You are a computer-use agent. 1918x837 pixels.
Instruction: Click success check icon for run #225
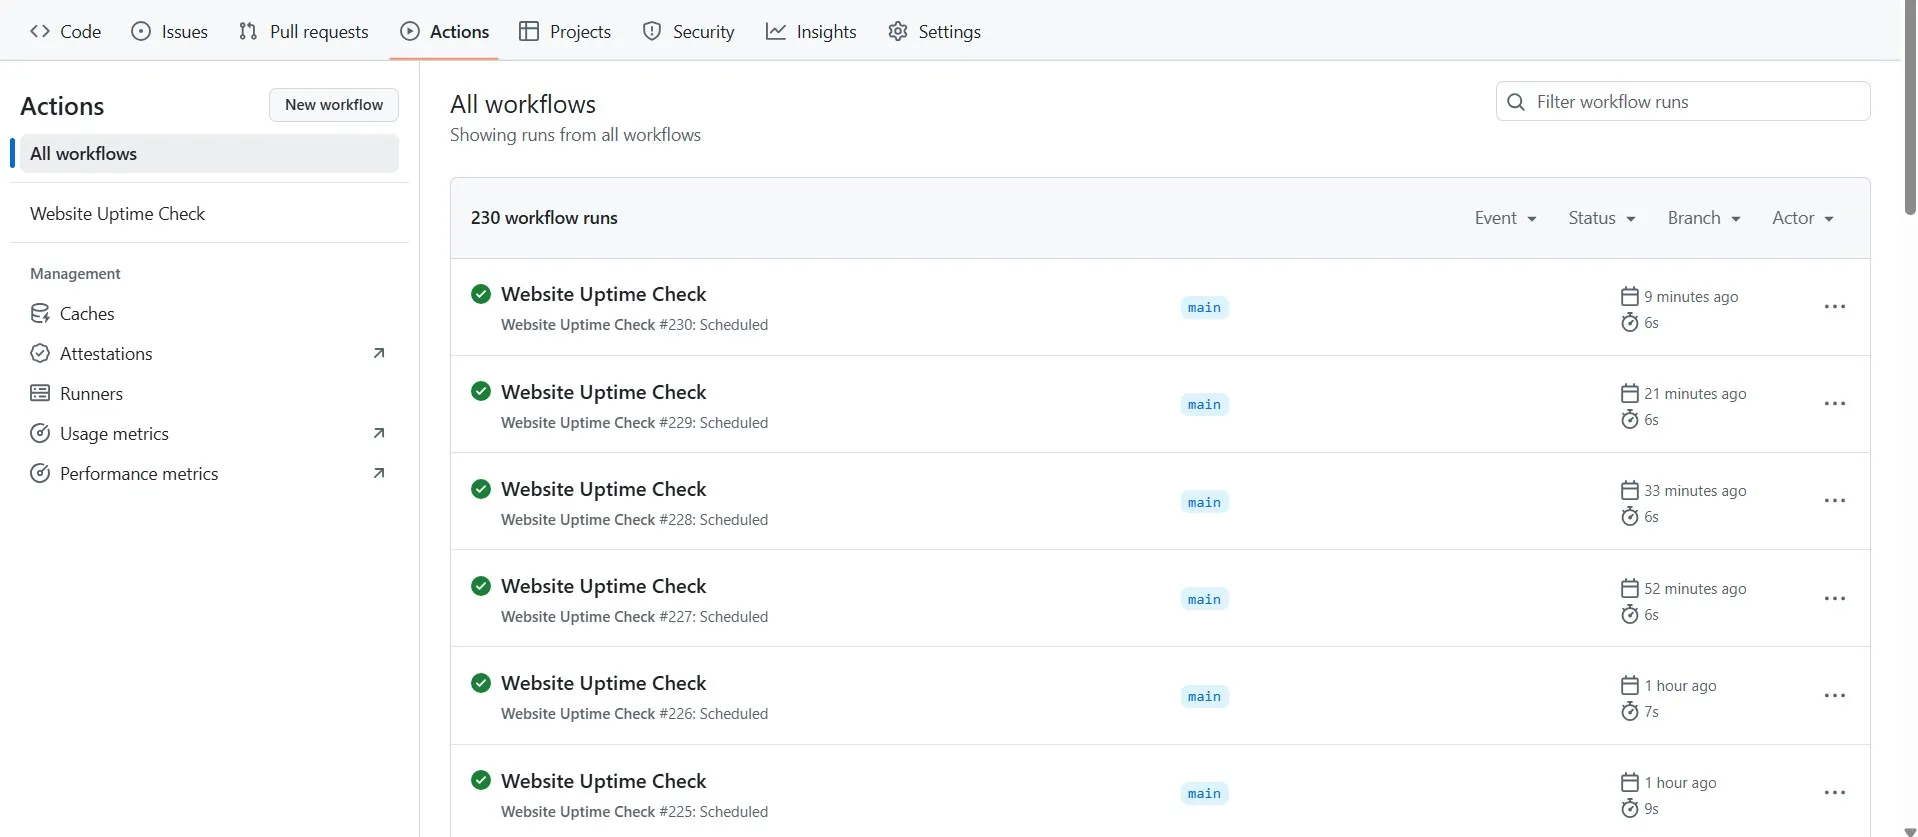click(x=481, y=780)
